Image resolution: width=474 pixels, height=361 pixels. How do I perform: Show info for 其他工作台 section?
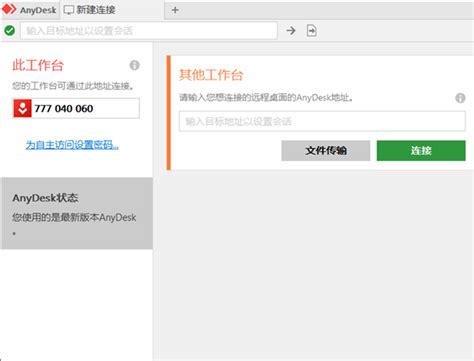coord(460,98)
